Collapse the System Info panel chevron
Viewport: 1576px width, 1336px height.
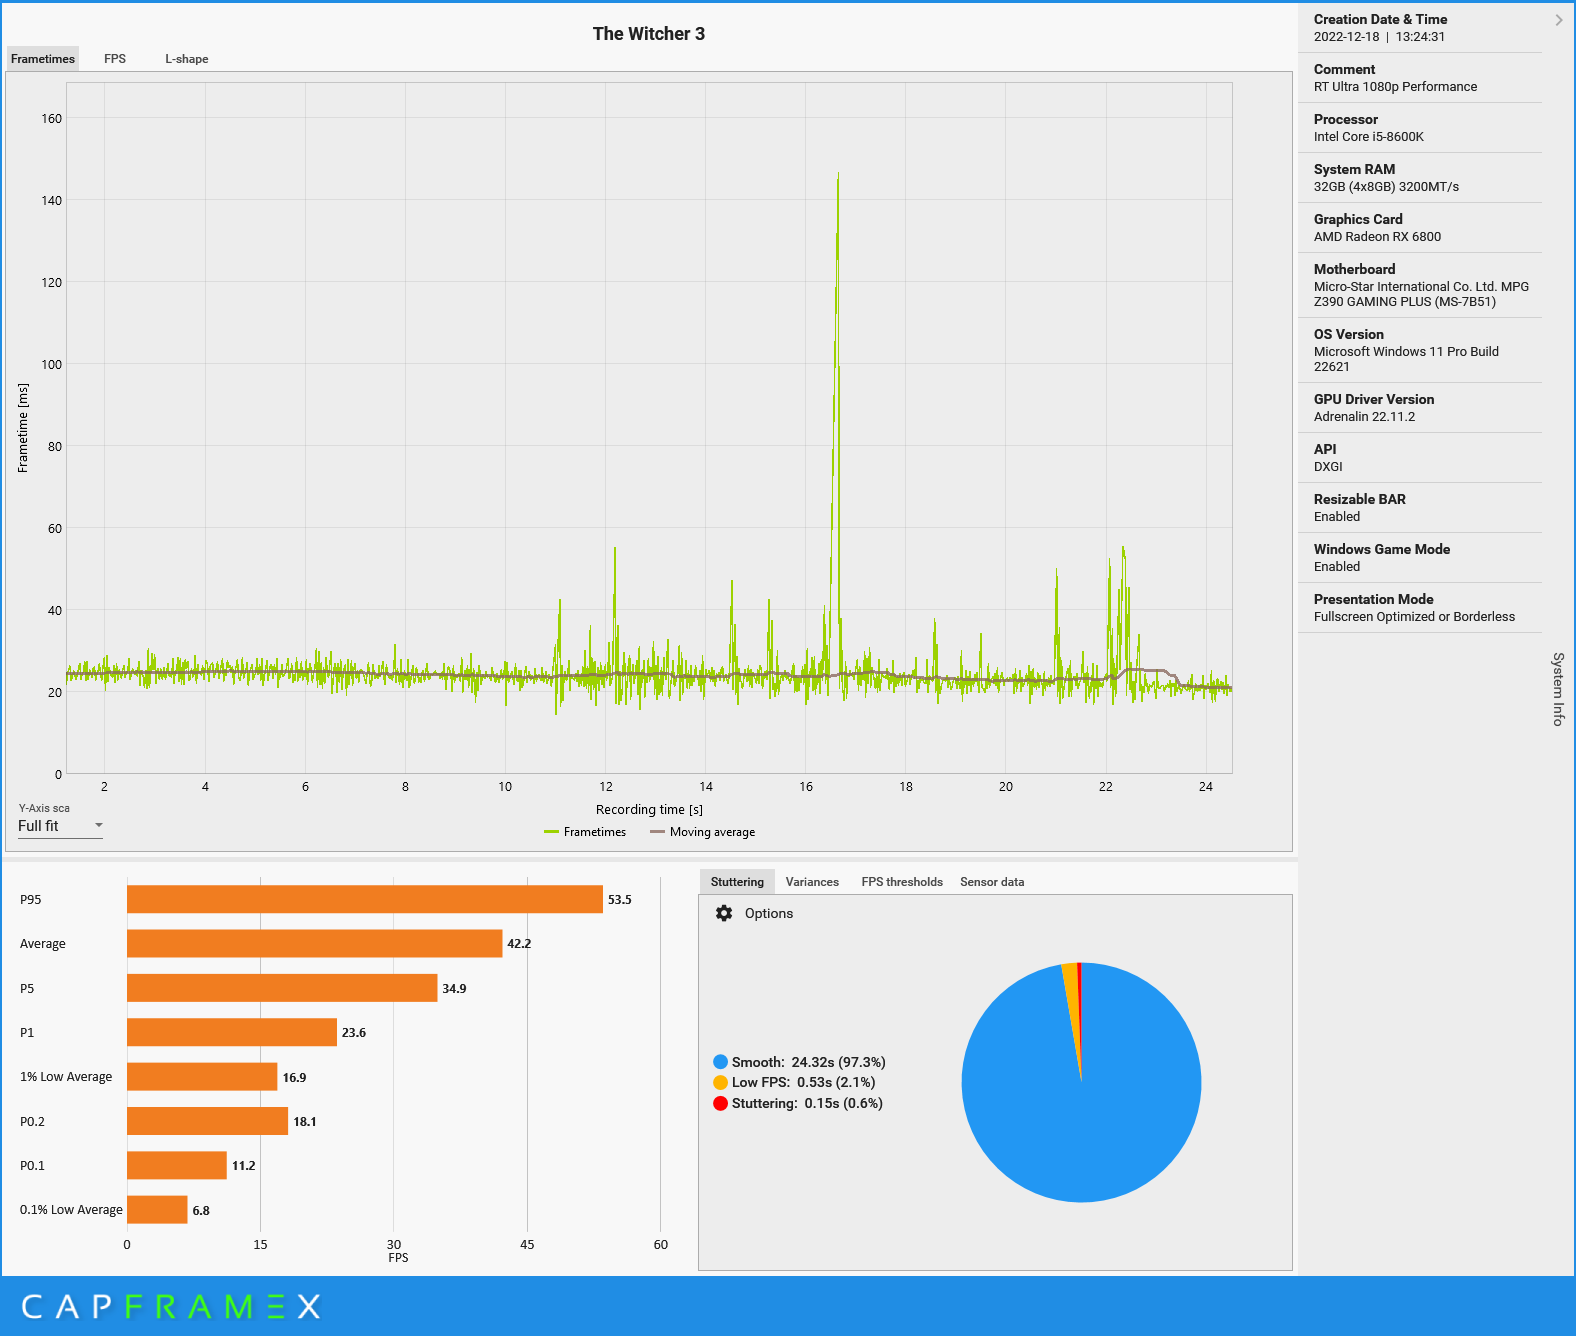[x=1558, y=20]
